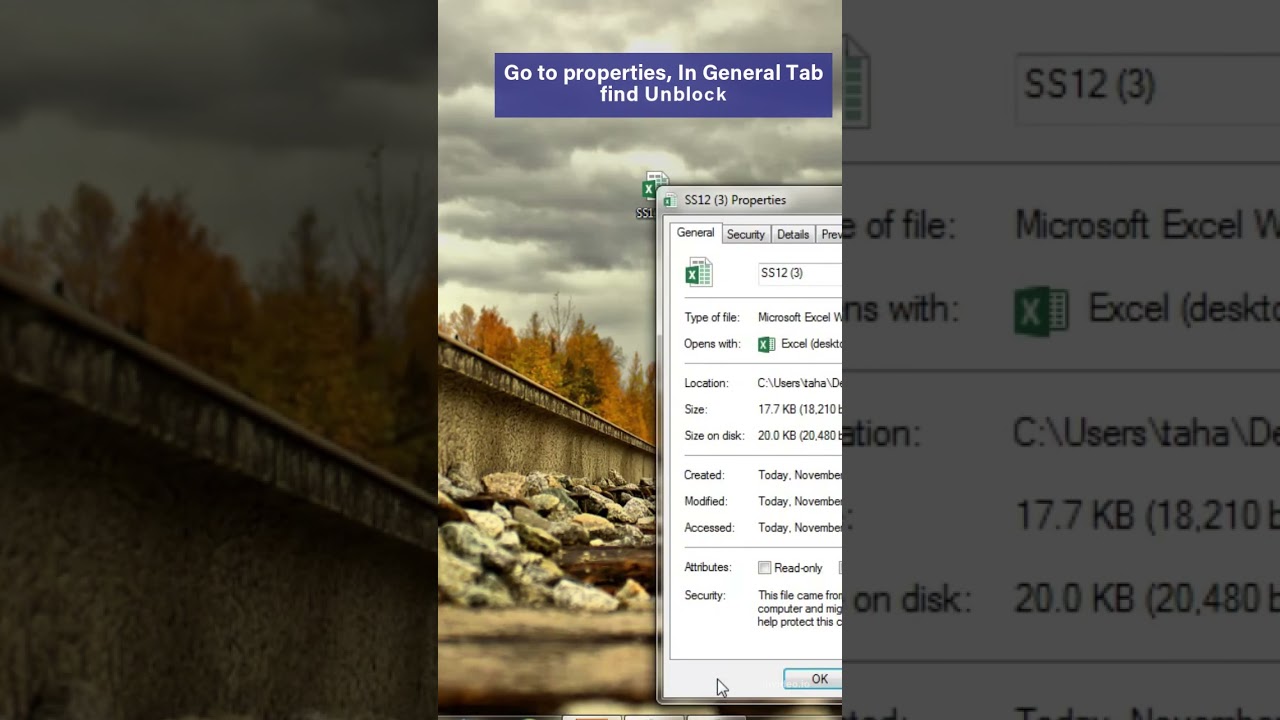Click the SS12 (3) Properties title text
The image size is (1280, 720).
(x=735, y=200)
